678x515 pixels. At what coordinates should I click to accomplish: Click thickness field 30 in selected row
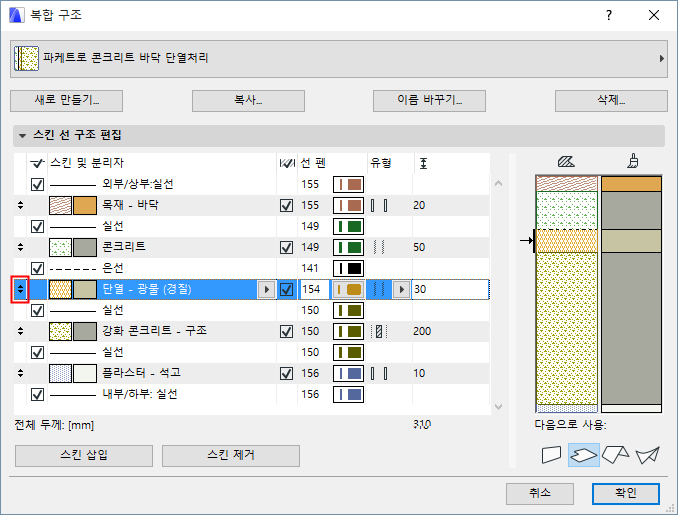click(x=450, y=289)
